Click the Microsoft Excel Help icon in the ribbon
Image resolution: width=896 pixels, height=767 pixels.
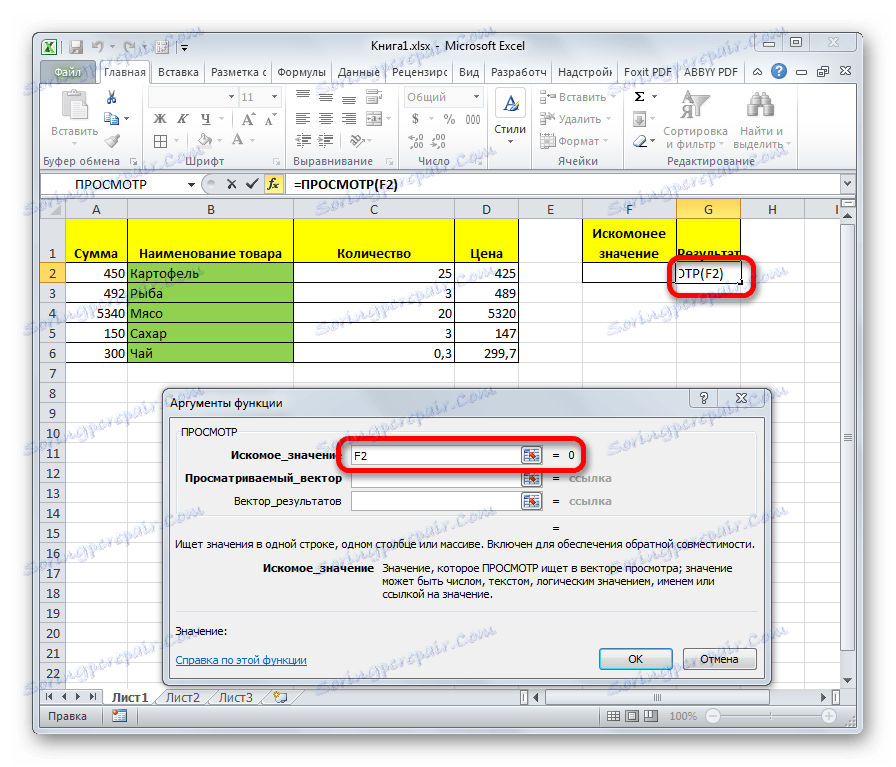click(779, 71)
